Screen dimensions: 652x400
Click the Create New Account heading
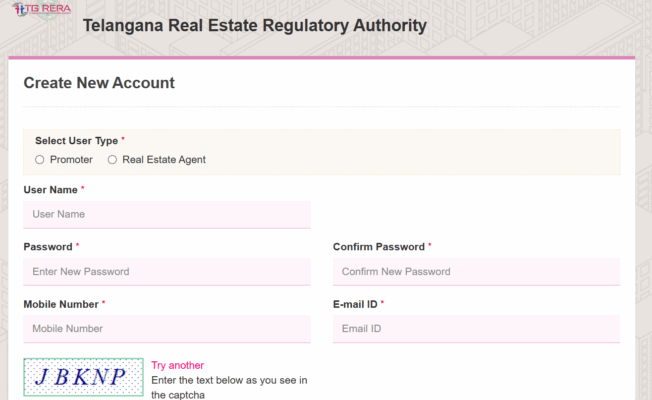(x=99, y=83)
